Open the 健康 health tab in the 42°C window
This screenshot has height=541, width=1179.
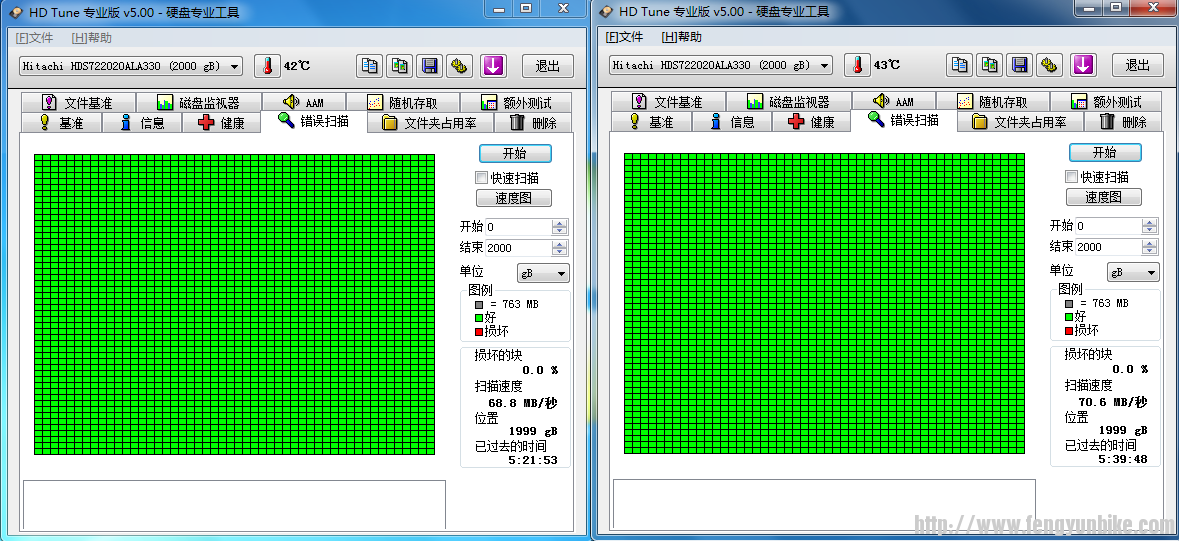click(x=221, y=122)
